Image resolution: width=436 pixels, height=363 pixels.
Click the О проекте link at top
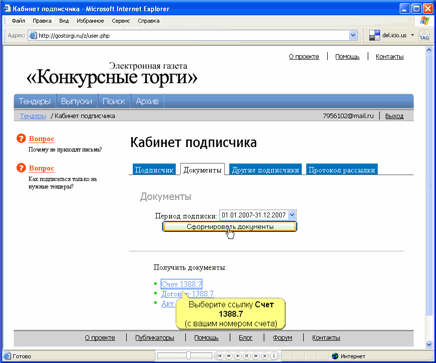tap(304, 57)
